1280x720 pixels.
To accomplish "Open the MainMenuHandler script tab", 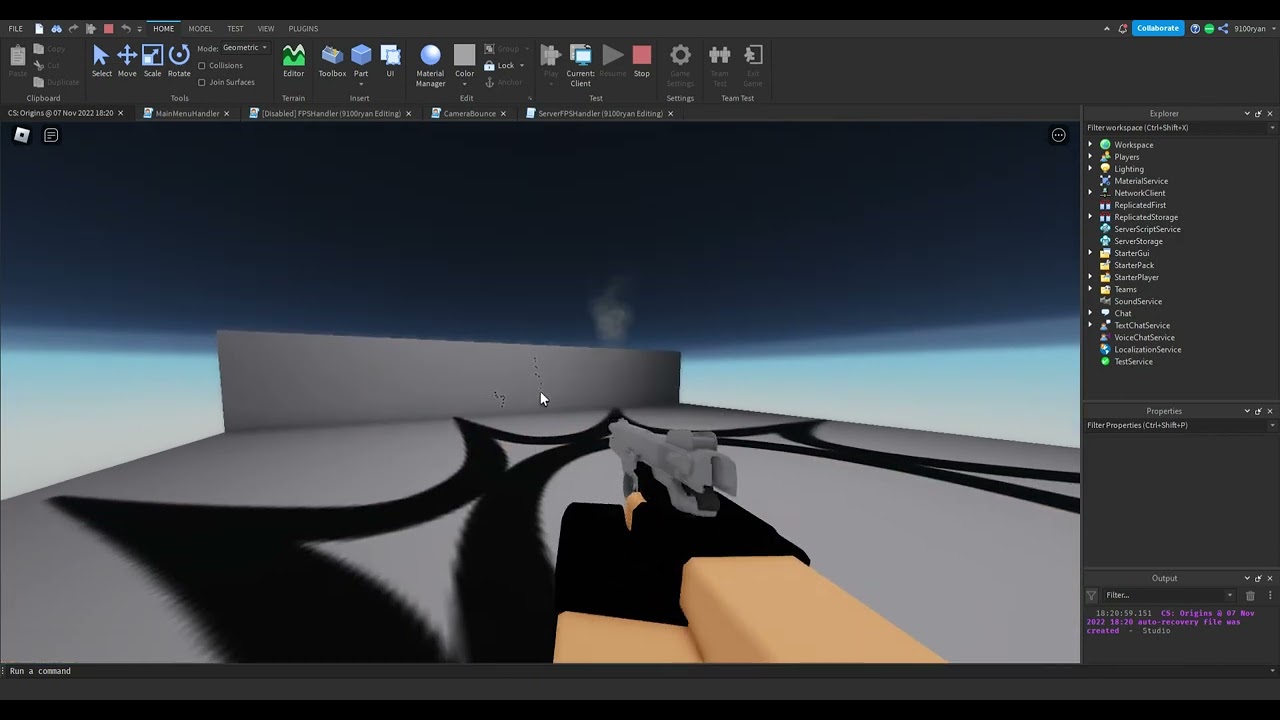I will [x=186, y=114].
